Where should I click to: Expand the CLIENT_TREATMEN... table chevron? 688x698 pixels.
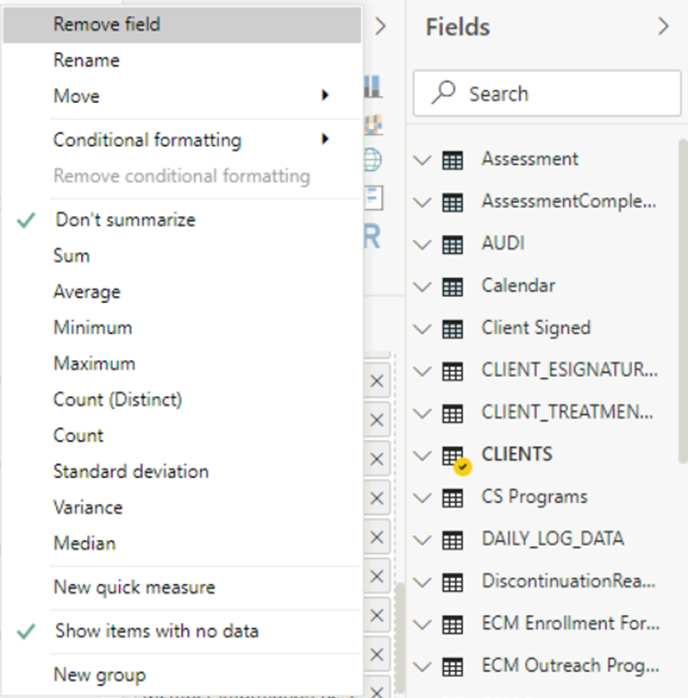(422, 413)
